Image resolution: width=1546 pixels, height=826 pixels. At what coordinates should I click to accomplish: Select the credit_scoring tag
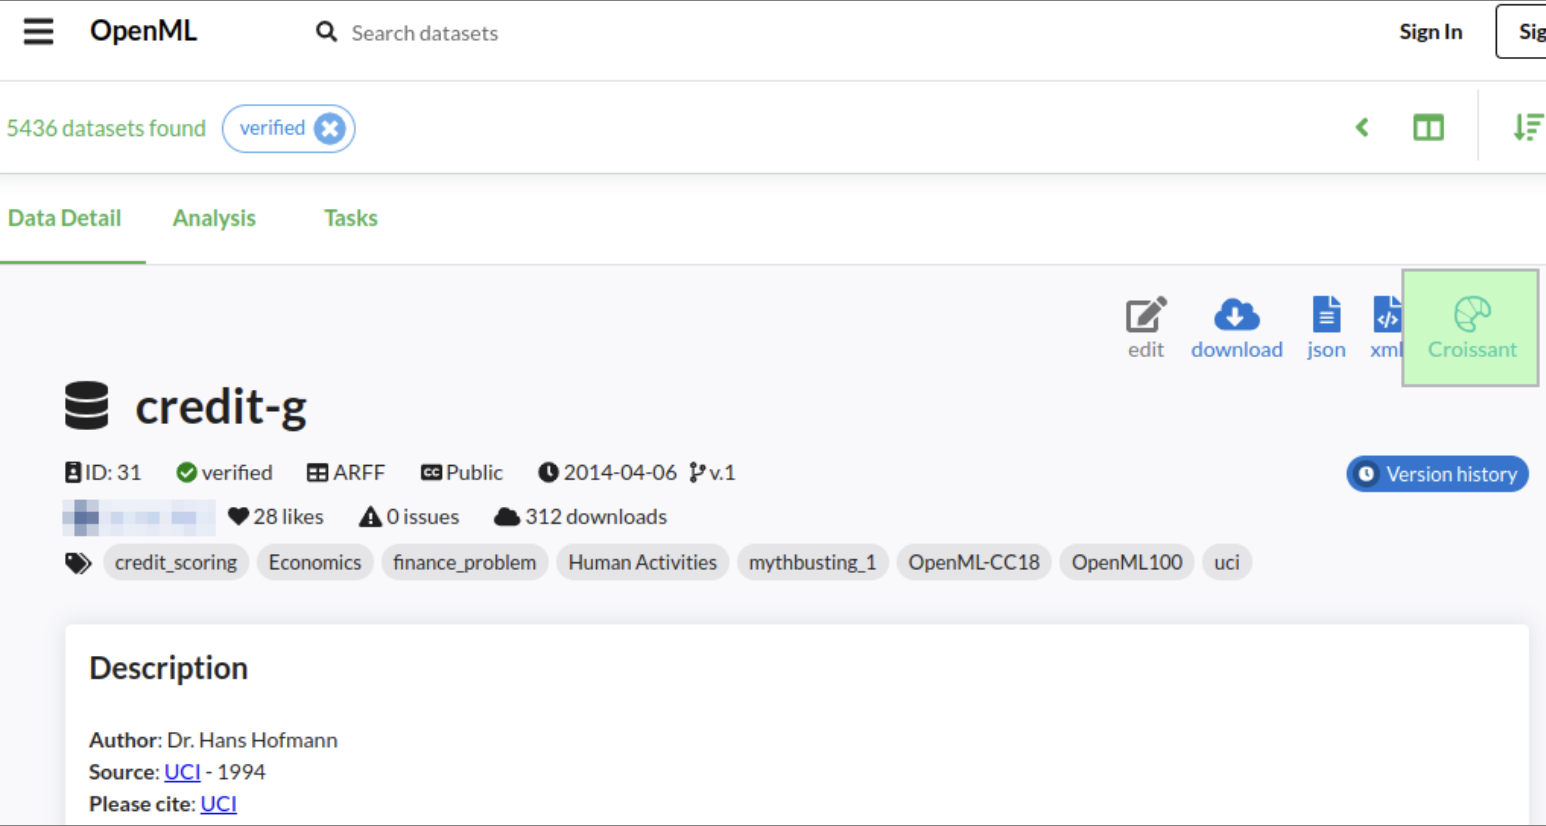176,562
